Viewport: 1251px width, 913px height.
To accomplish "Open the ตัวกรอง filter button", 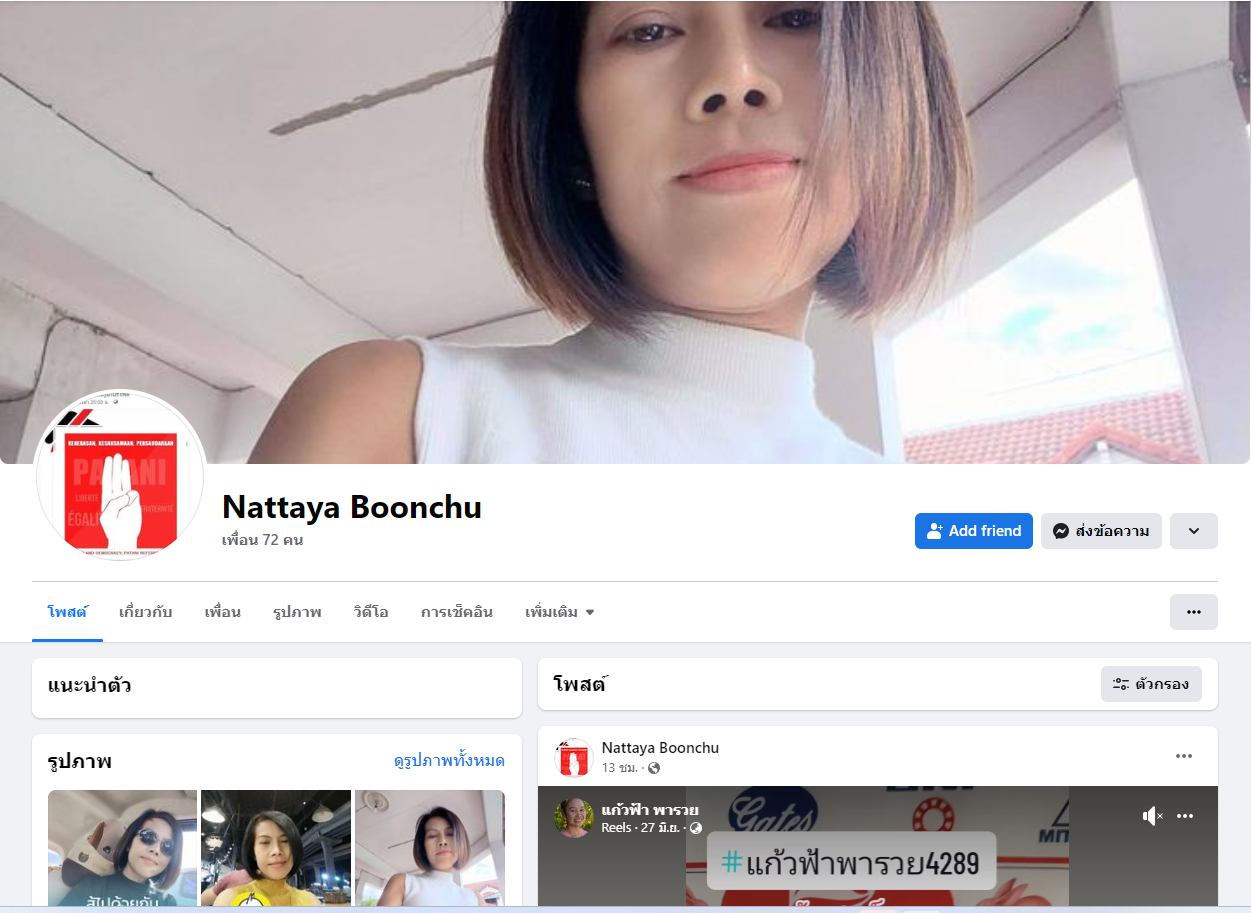I will (x=1151, y=684).
